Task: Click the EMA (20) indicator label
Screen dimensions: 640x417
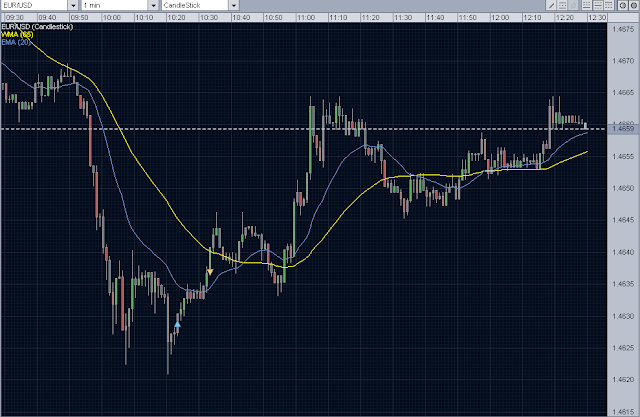Action: 16,42
